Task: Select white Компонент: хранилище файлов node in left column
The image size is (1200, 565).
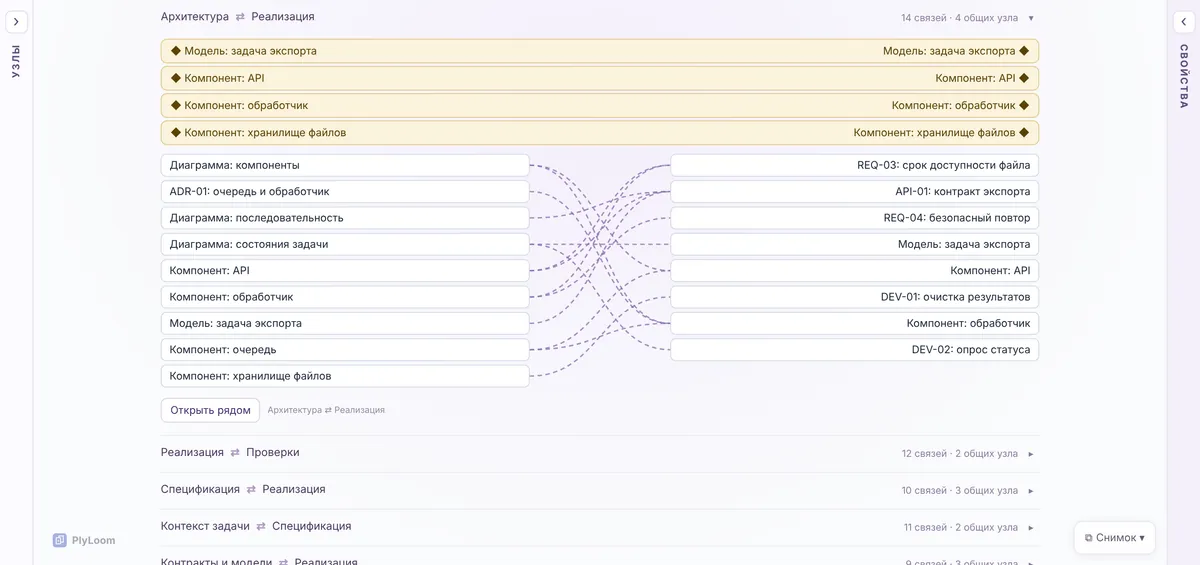Action: click(345, 376)
